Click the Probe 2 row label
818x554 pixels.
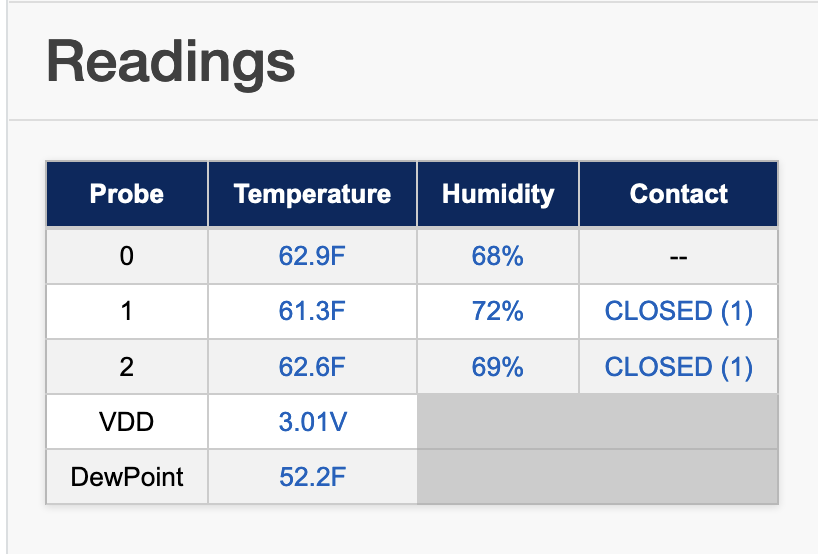coord(127,367)
